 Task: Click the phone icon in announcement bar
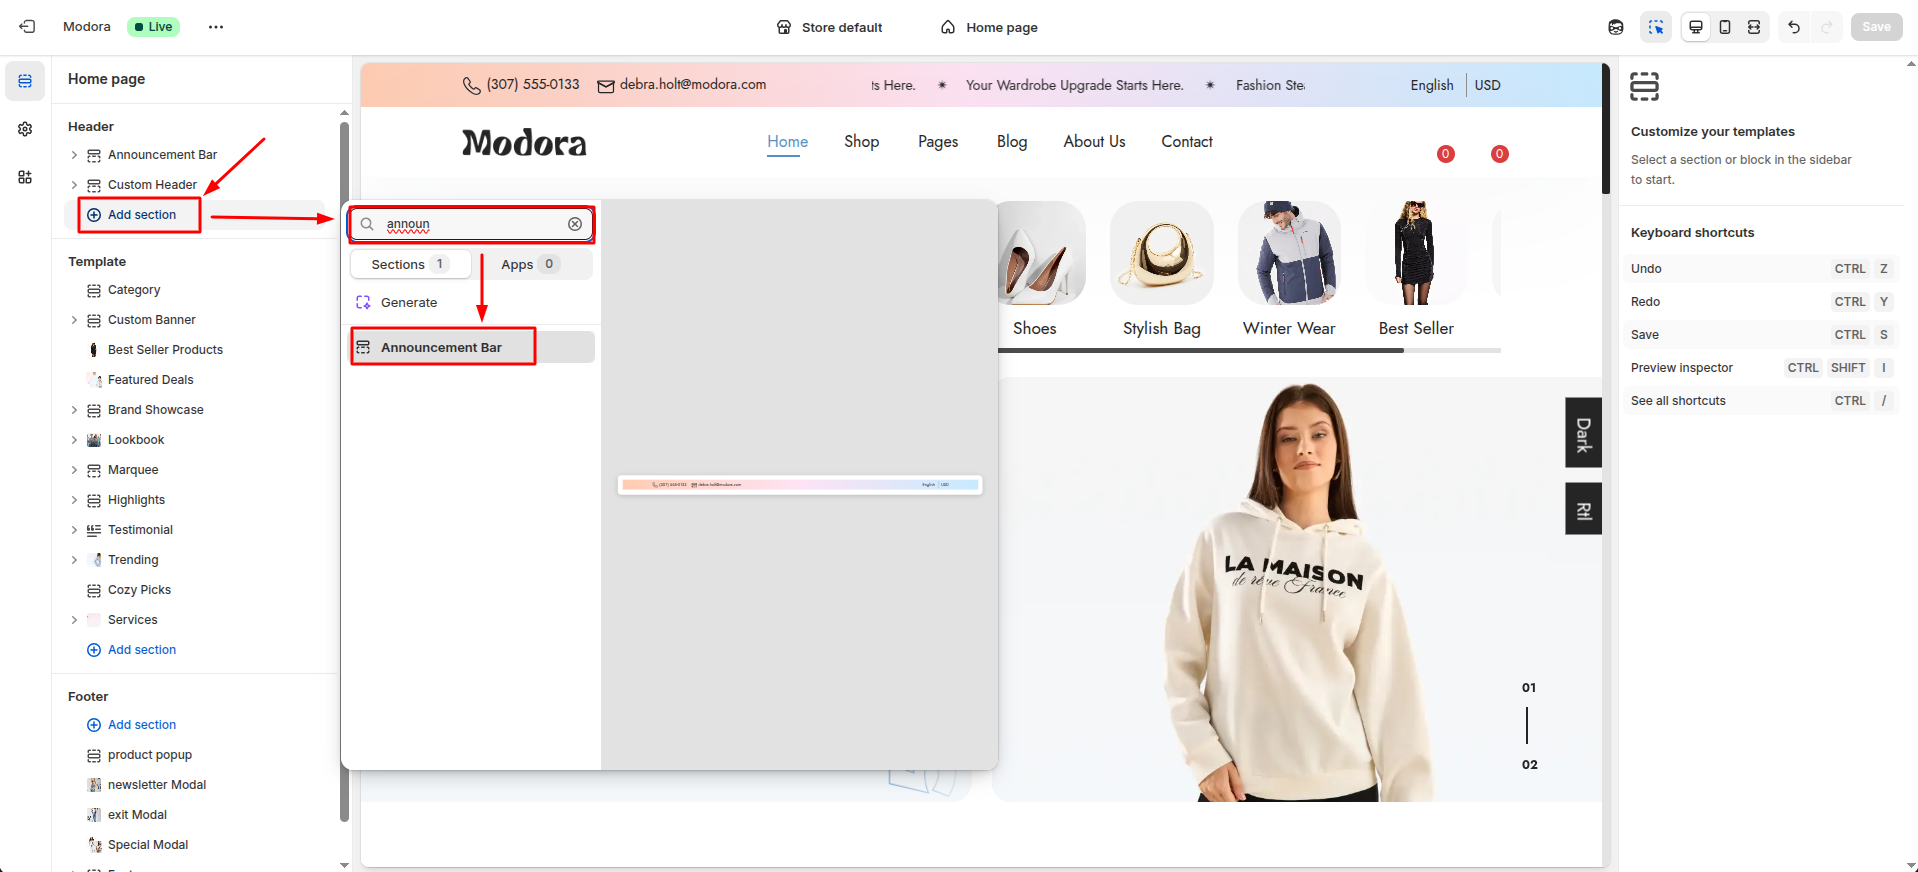pos(472,85)
